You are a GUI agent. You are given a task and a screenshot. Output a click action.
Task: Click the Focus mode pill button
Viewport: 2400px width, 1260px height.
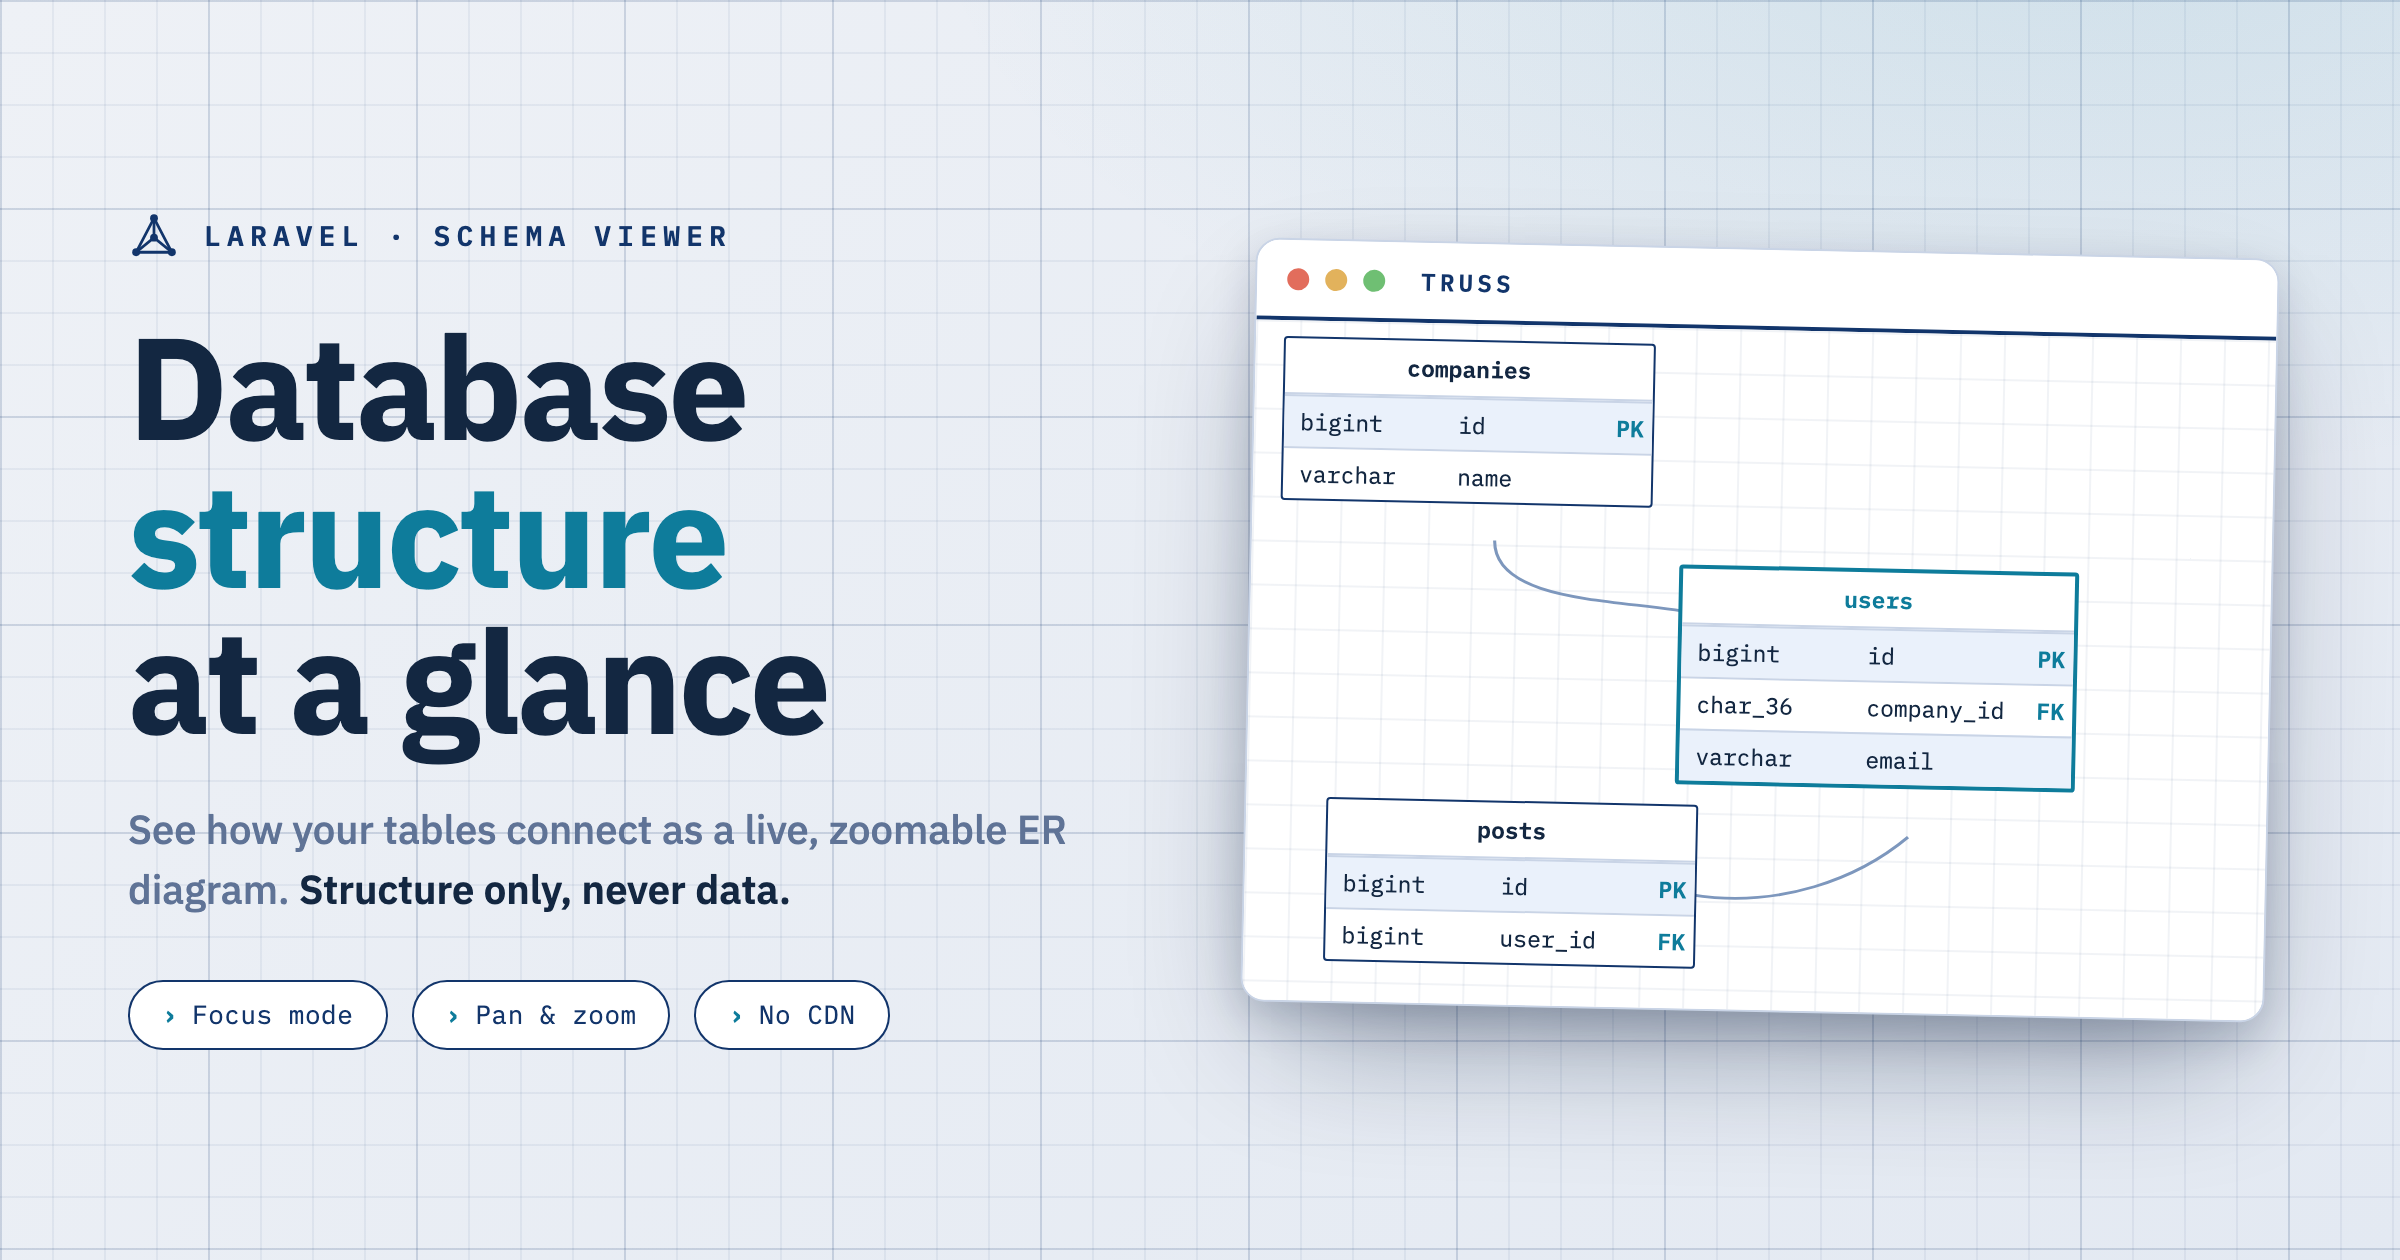[x=258, y=1015]
